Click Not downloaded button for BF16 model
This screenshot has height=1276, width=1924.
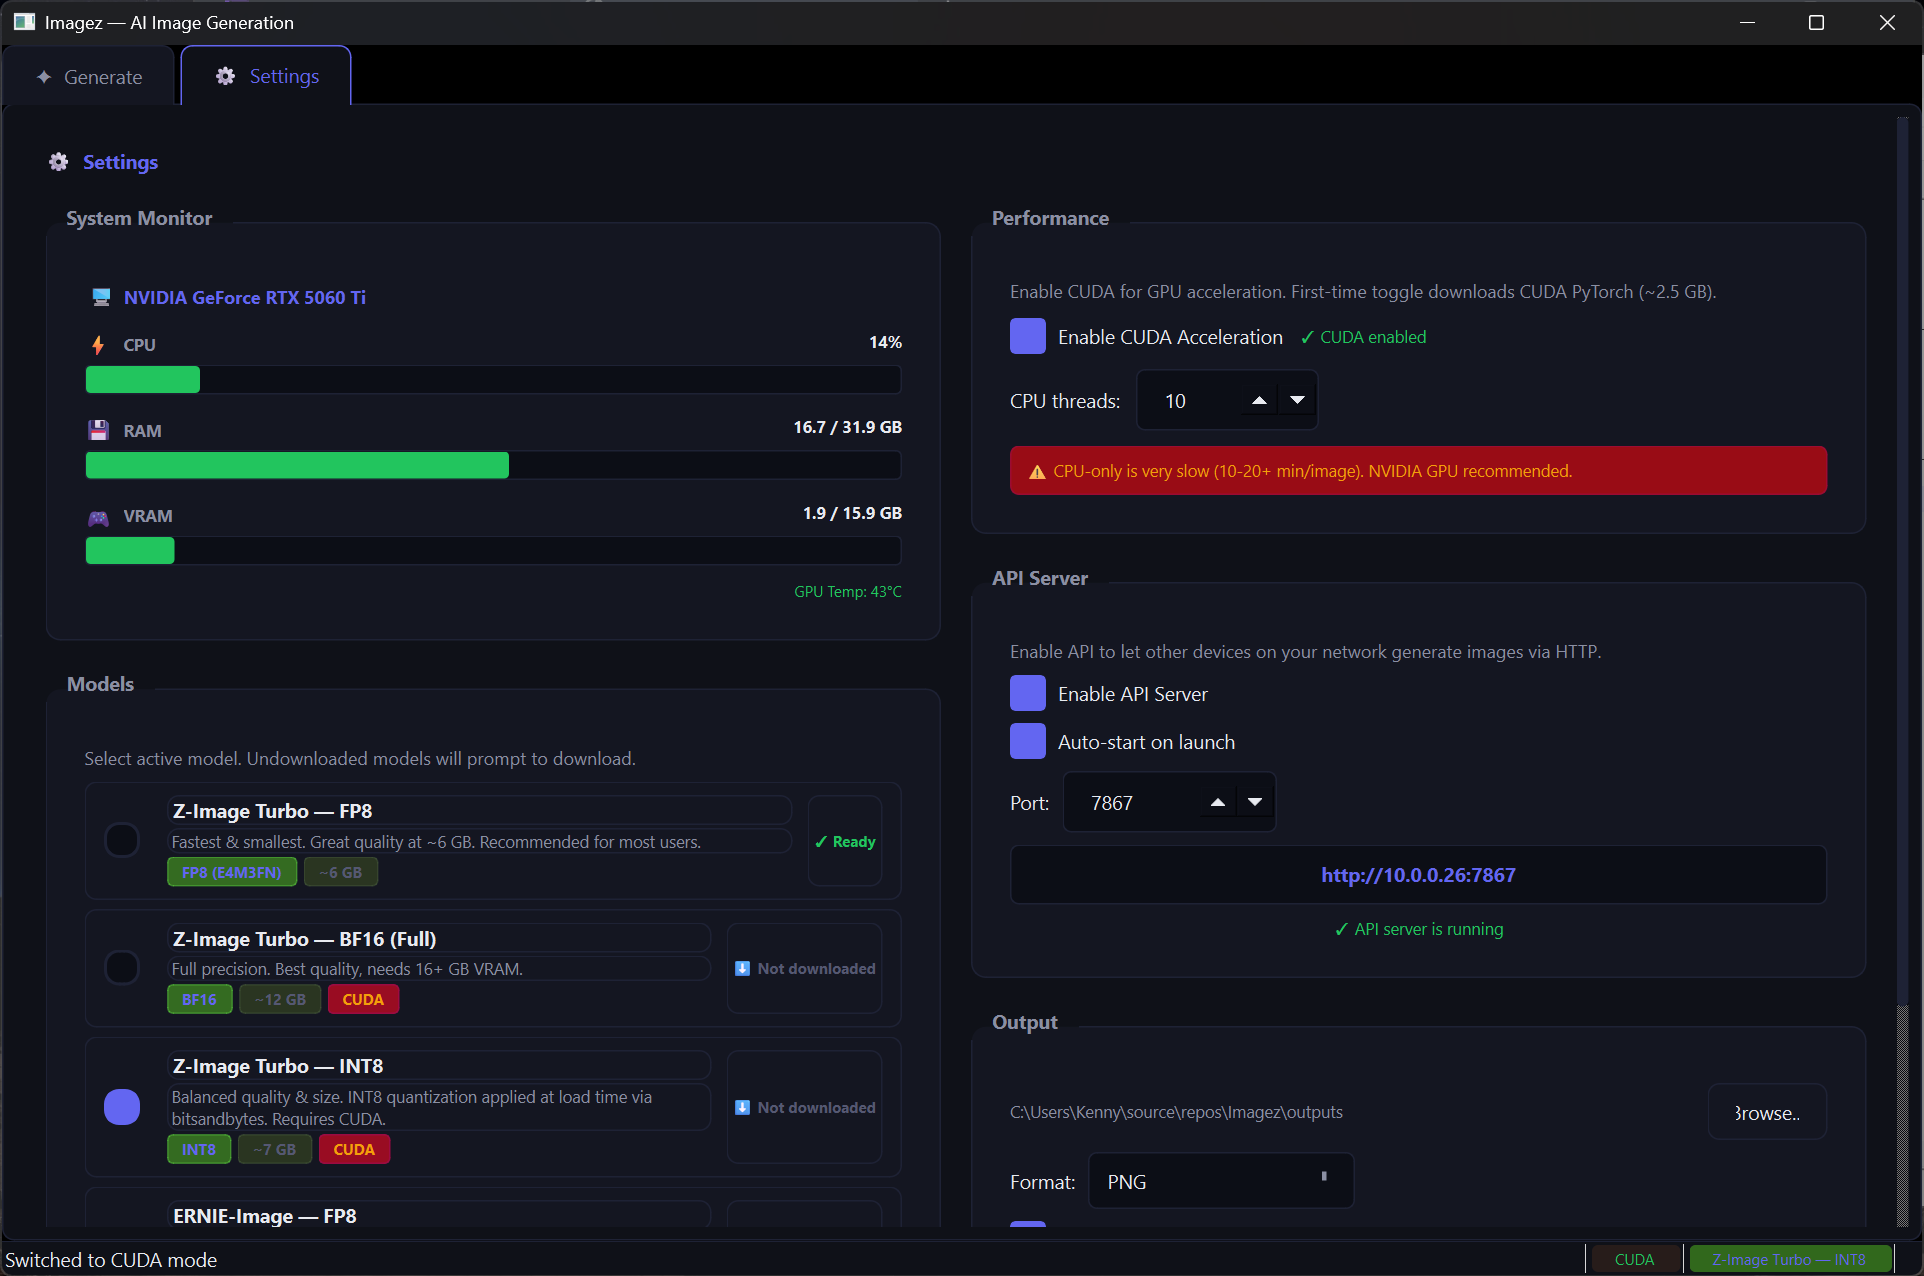point(805,969)
